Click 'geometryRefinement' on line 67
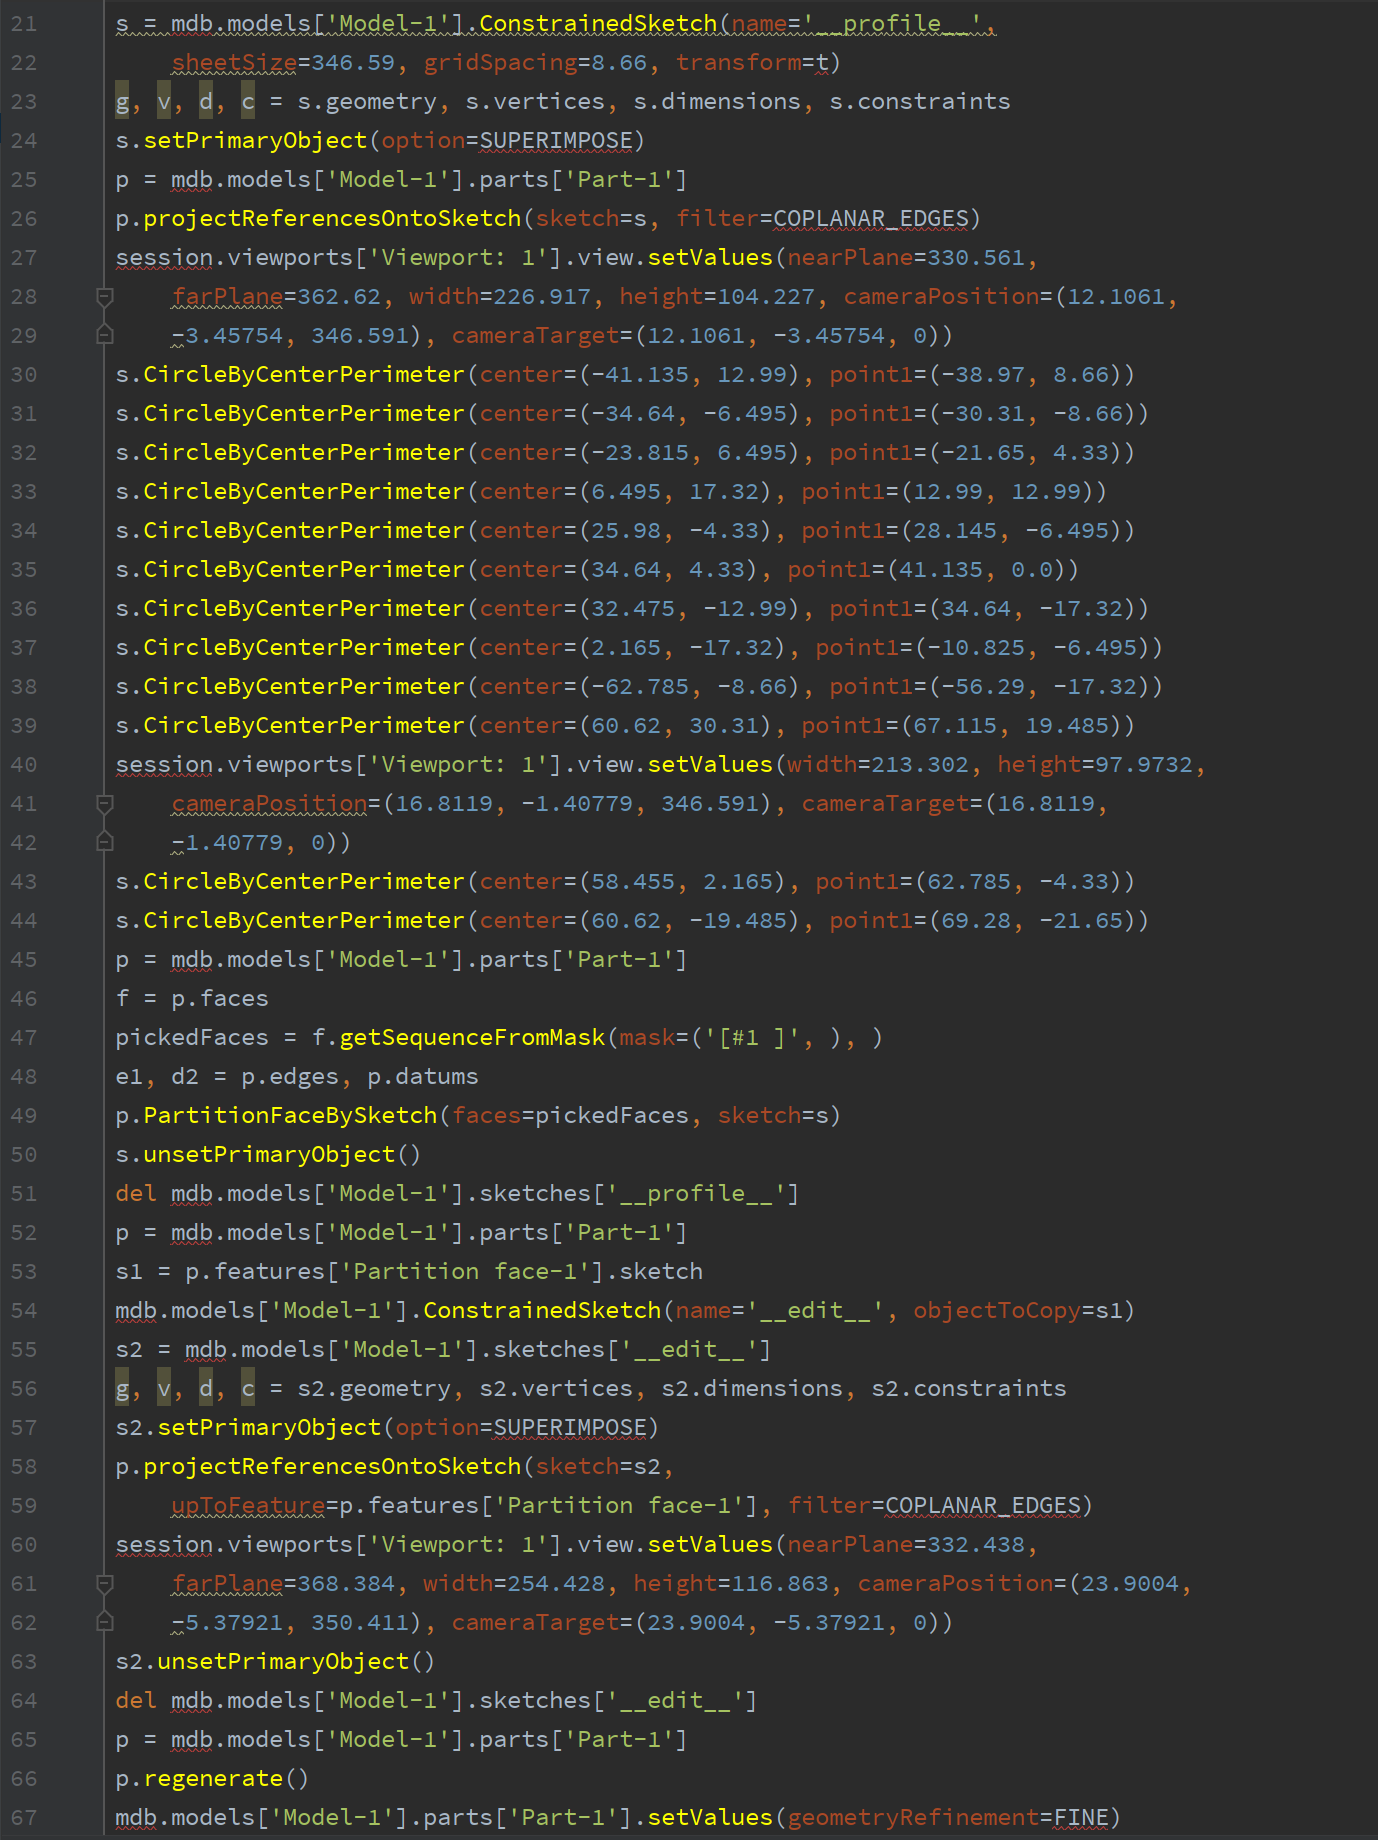This screenshot has height=1840, width=1378. click(x=913, y=1817)
